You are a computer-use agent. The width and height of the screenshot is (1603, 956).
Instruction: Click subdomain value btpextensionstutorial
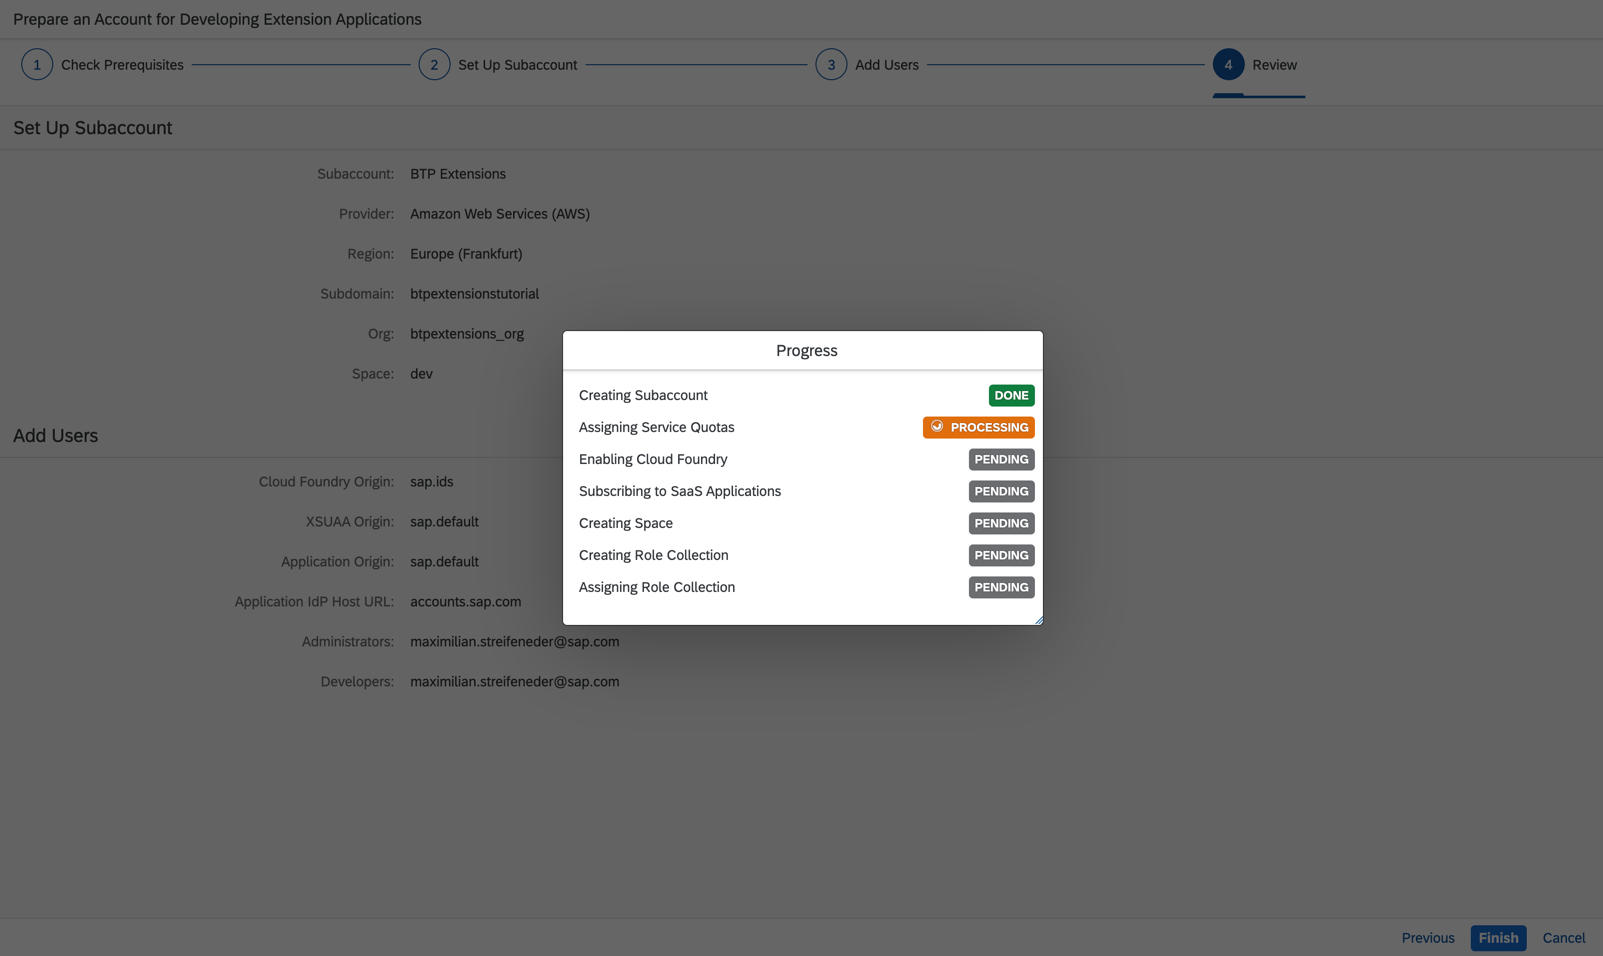click(x=474, y=294)
